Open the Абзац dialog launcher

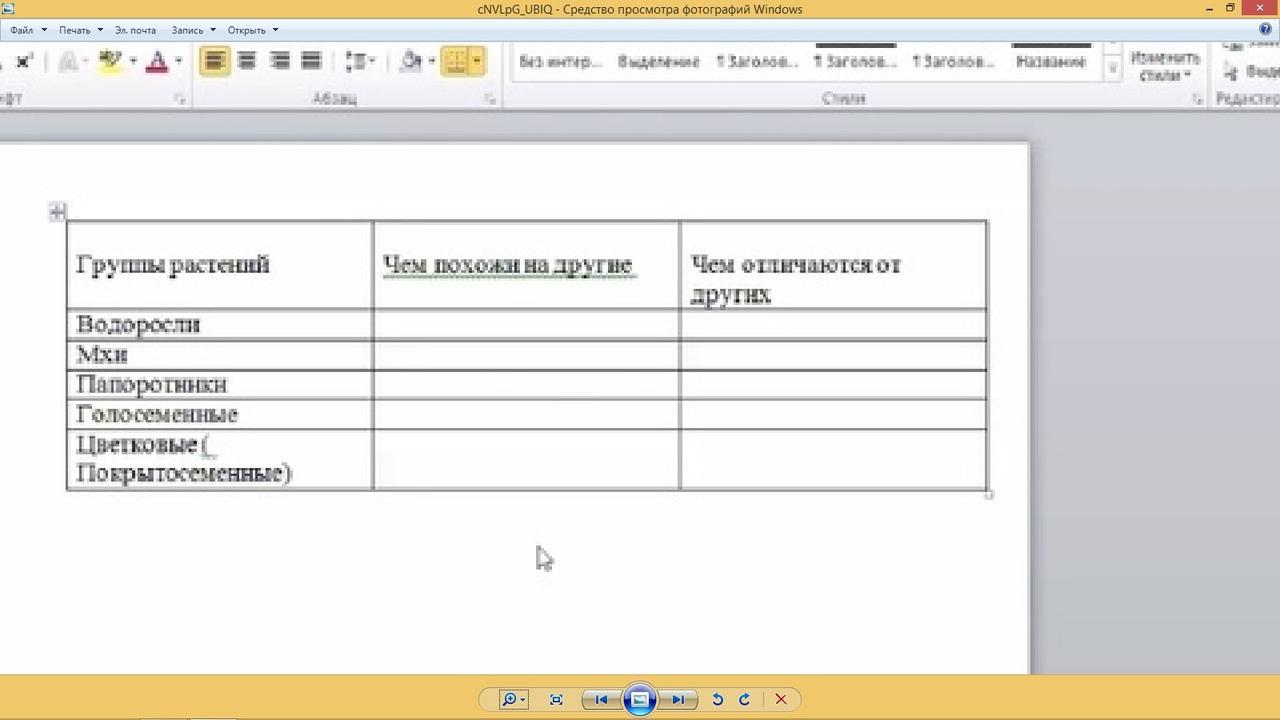490,99
